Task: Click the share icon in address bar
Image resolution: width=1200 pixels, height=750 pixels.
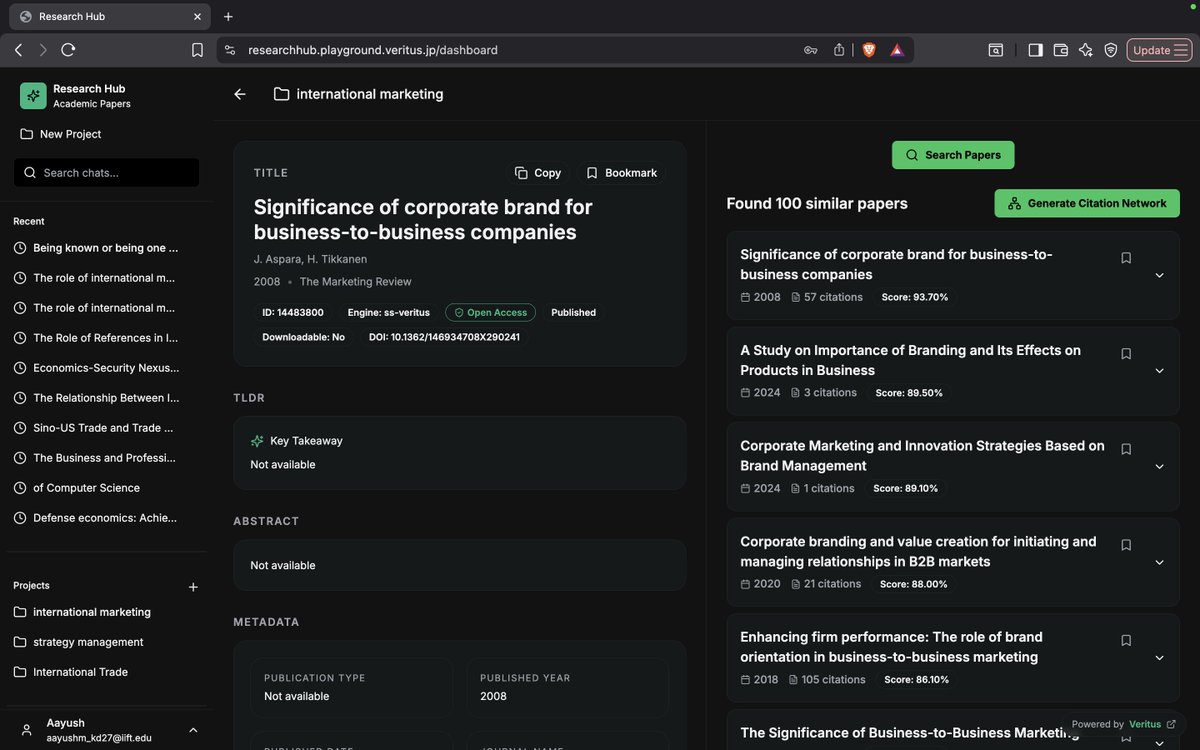Action: tap(839, 50)
